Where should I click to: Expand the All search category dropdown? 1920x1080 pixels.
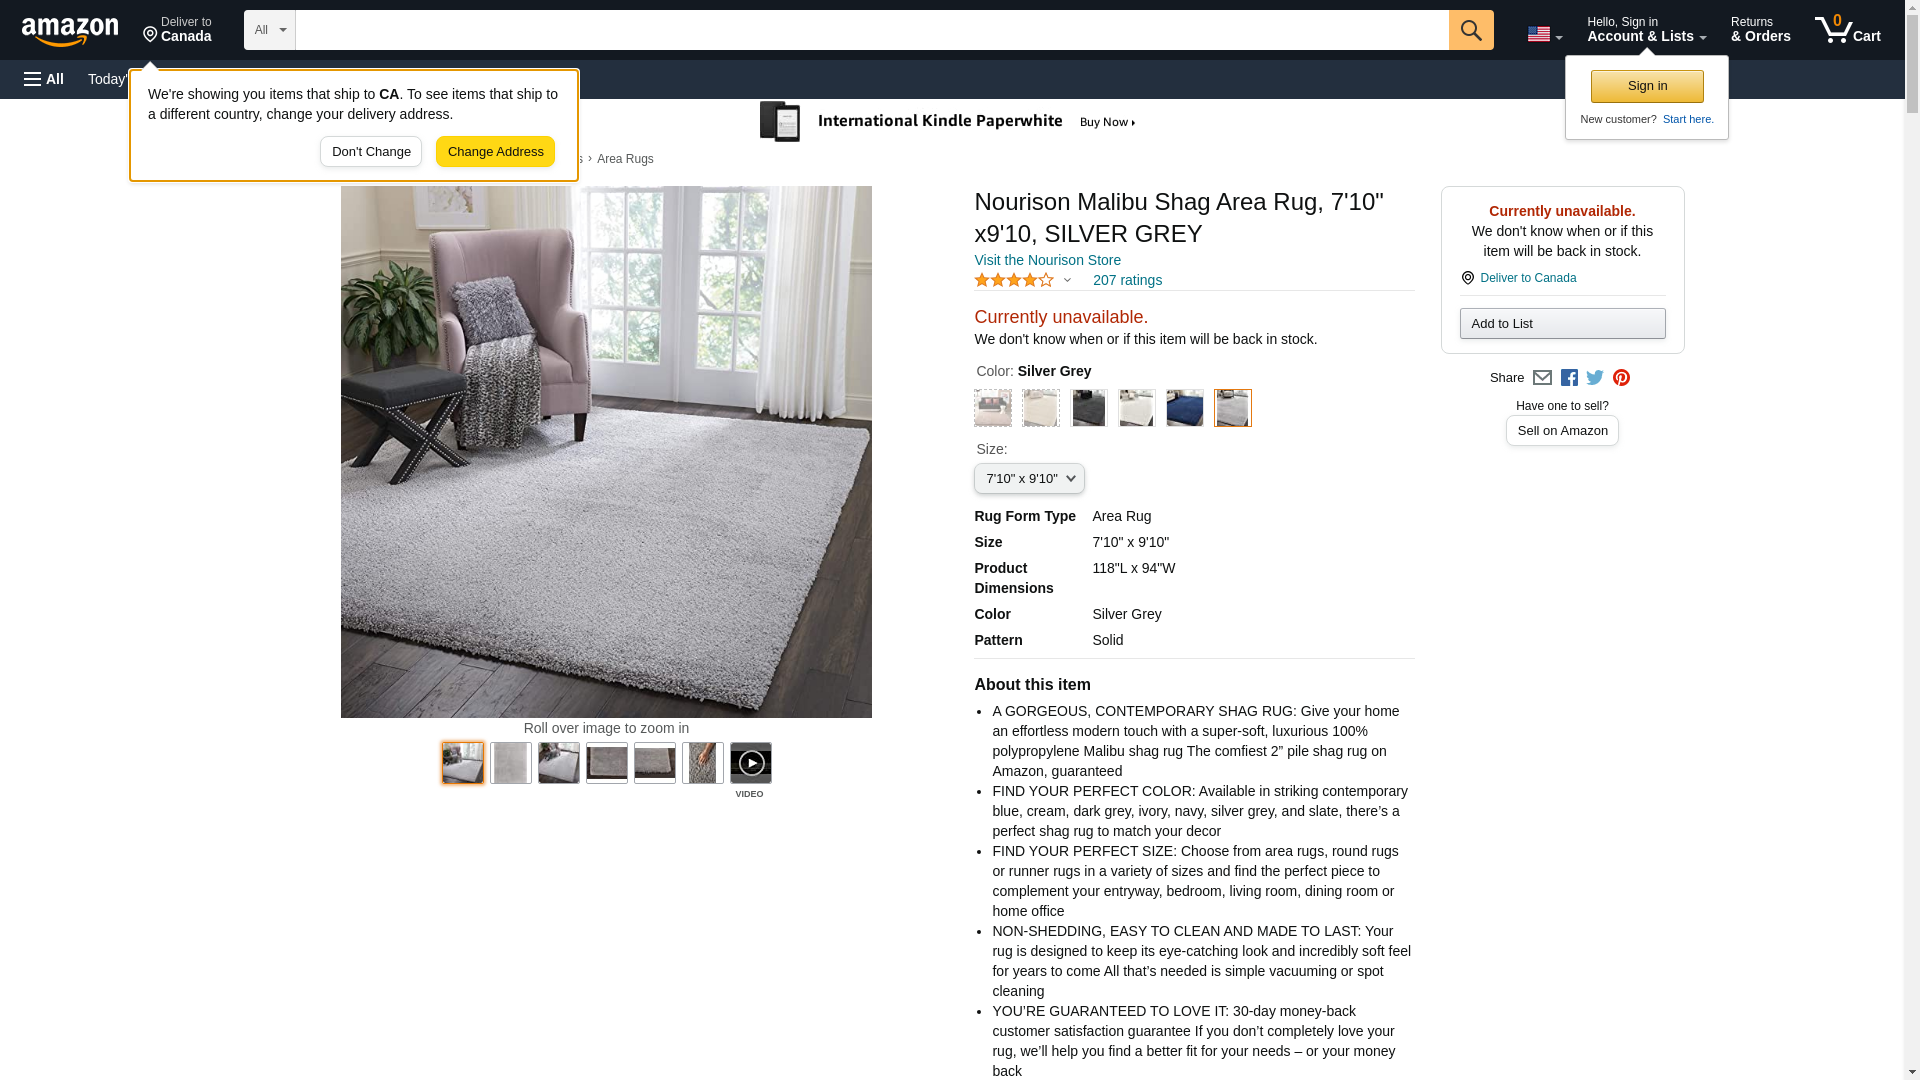(x=270, y=30)
